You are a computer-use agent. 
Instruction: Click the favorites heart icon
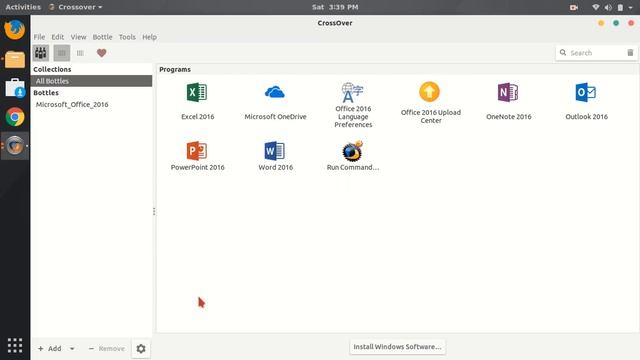[x=102, y=53]
